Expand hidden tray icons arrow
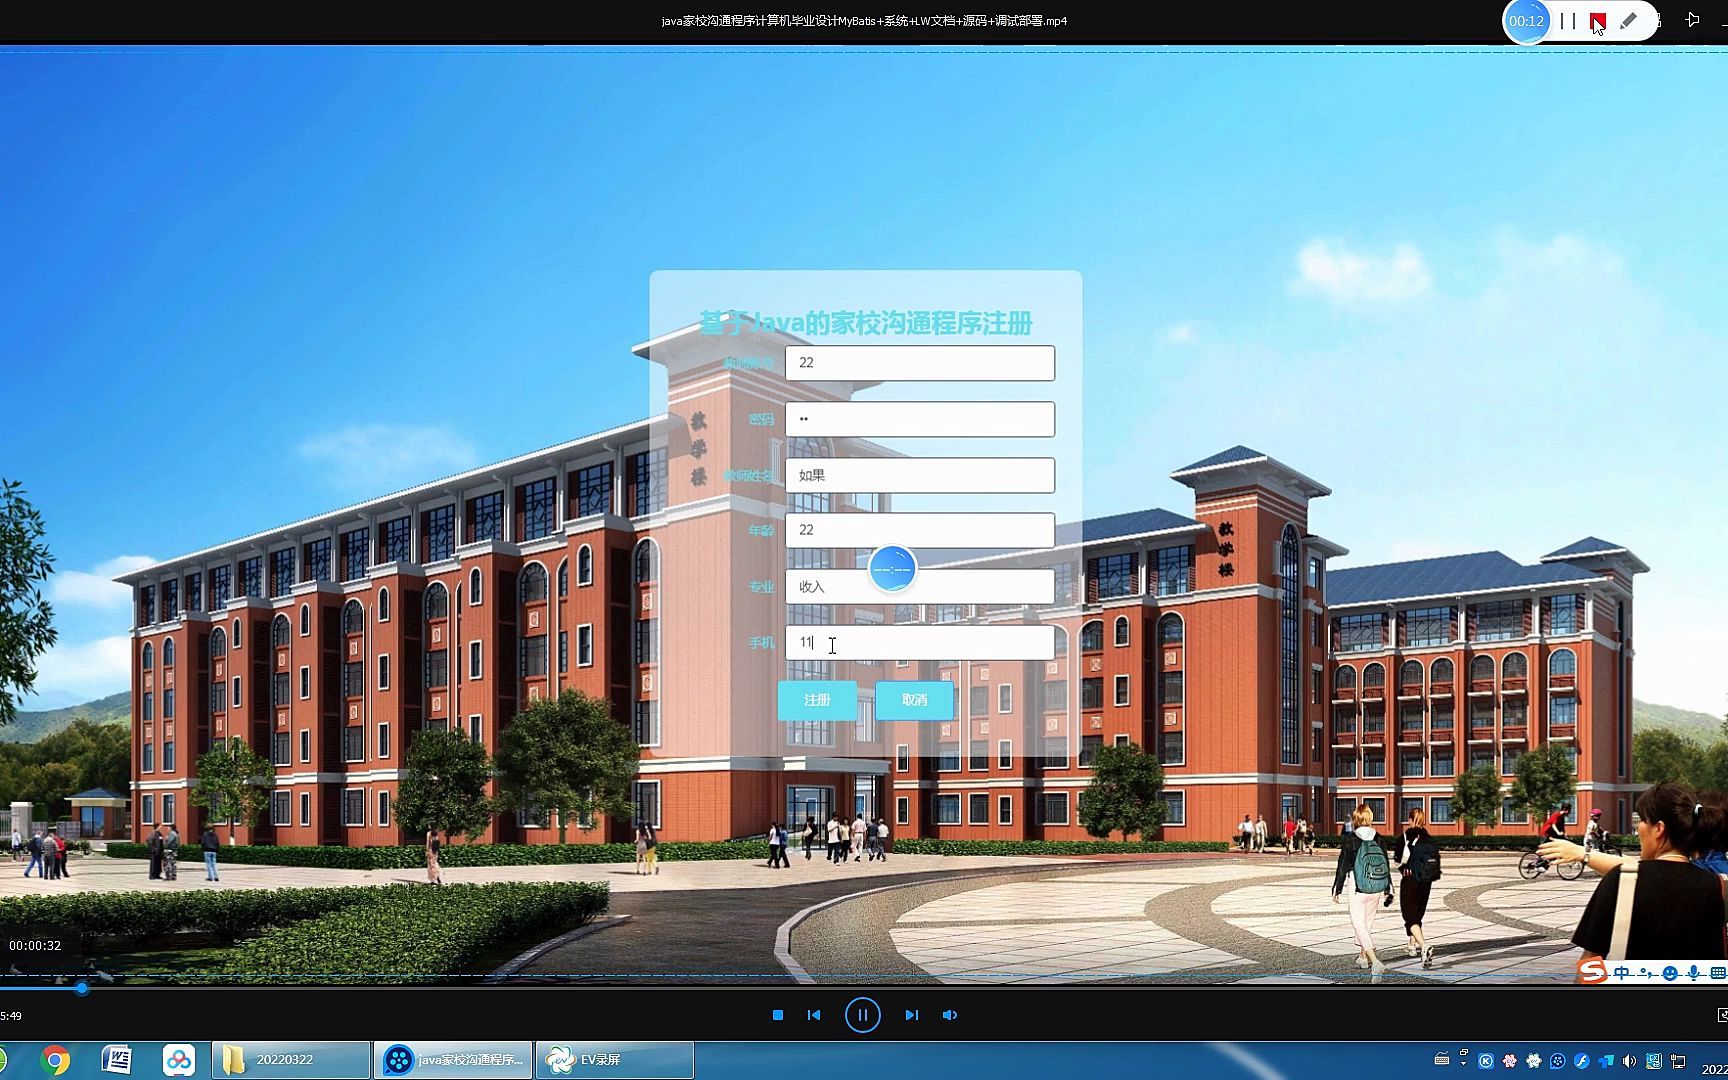Image resolution: width=1728 pixels, height=1080 pixels. coord(1464,1063)
